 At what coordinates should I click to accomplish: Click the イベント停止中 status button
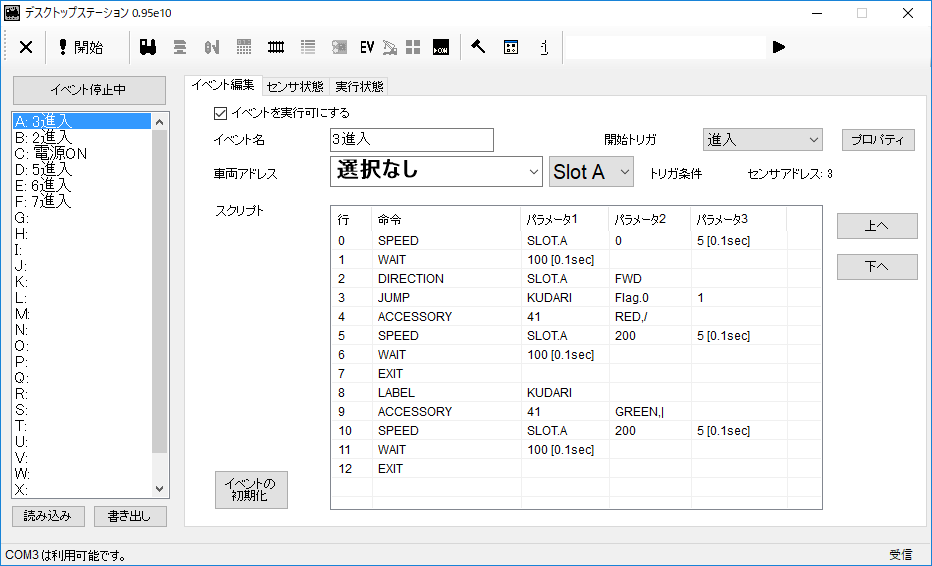point(89,90)
